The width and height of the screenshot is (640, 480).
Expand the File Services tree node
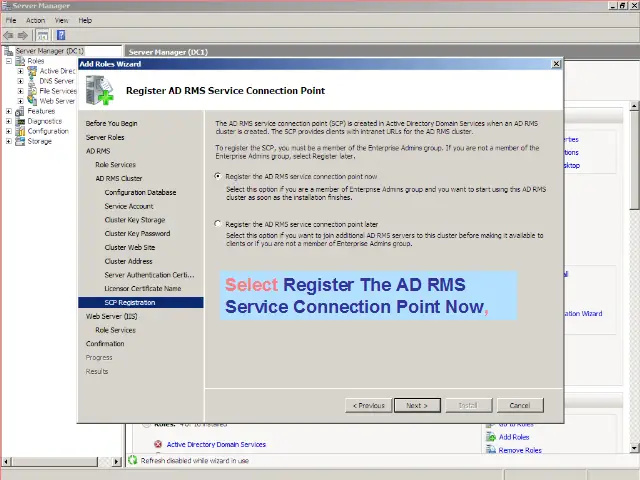[x=20, y=91]
